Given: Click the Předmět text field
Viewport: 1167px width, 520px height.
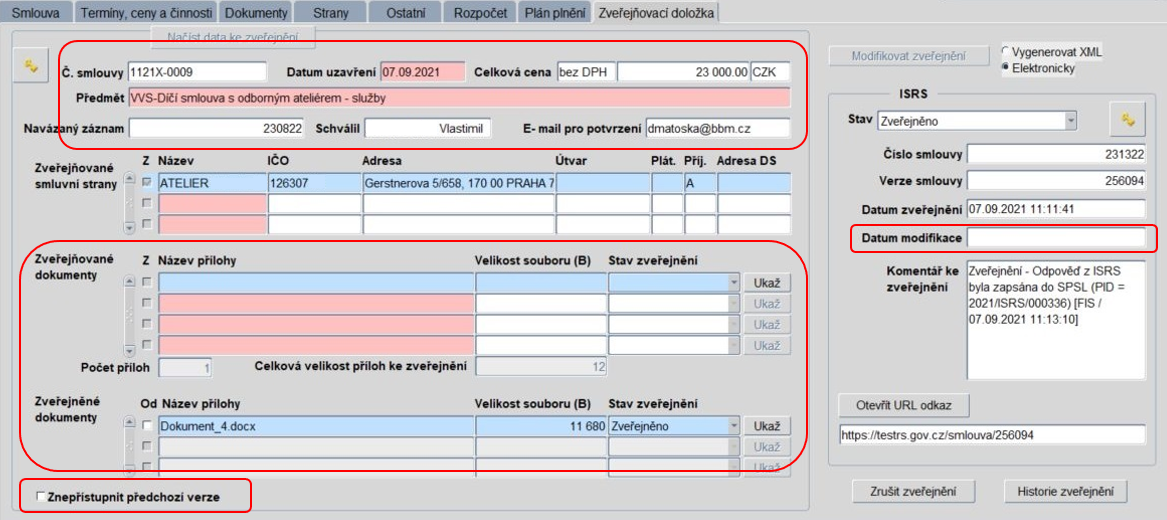Looking at the screenshot, I should (x=458, y=97).
